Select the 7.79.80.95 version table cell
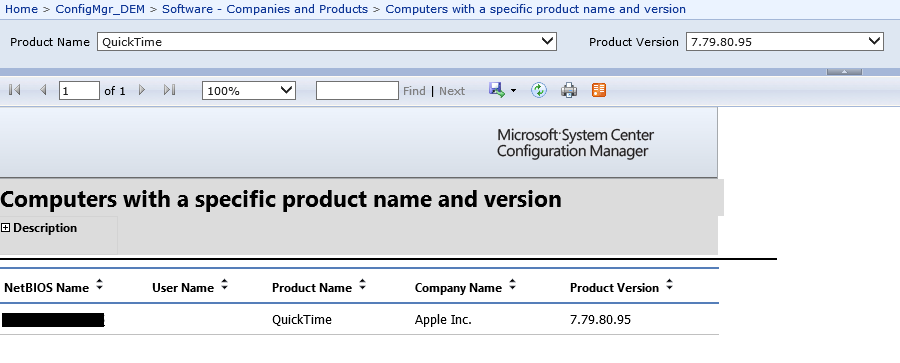Viewport: 900px width, 363px height. [600, 319]
